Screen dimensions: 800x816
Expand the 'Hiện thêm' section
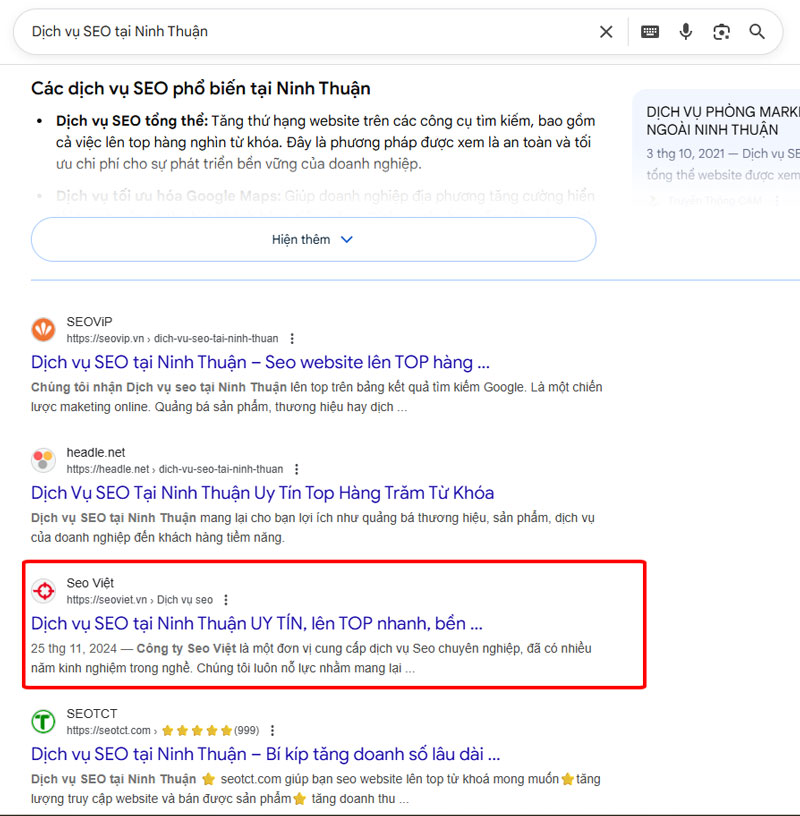tap(313, 239)
